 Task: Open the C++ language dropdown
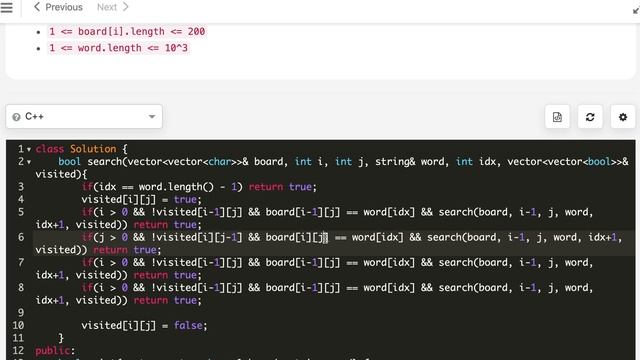click(x=84, y=117)
